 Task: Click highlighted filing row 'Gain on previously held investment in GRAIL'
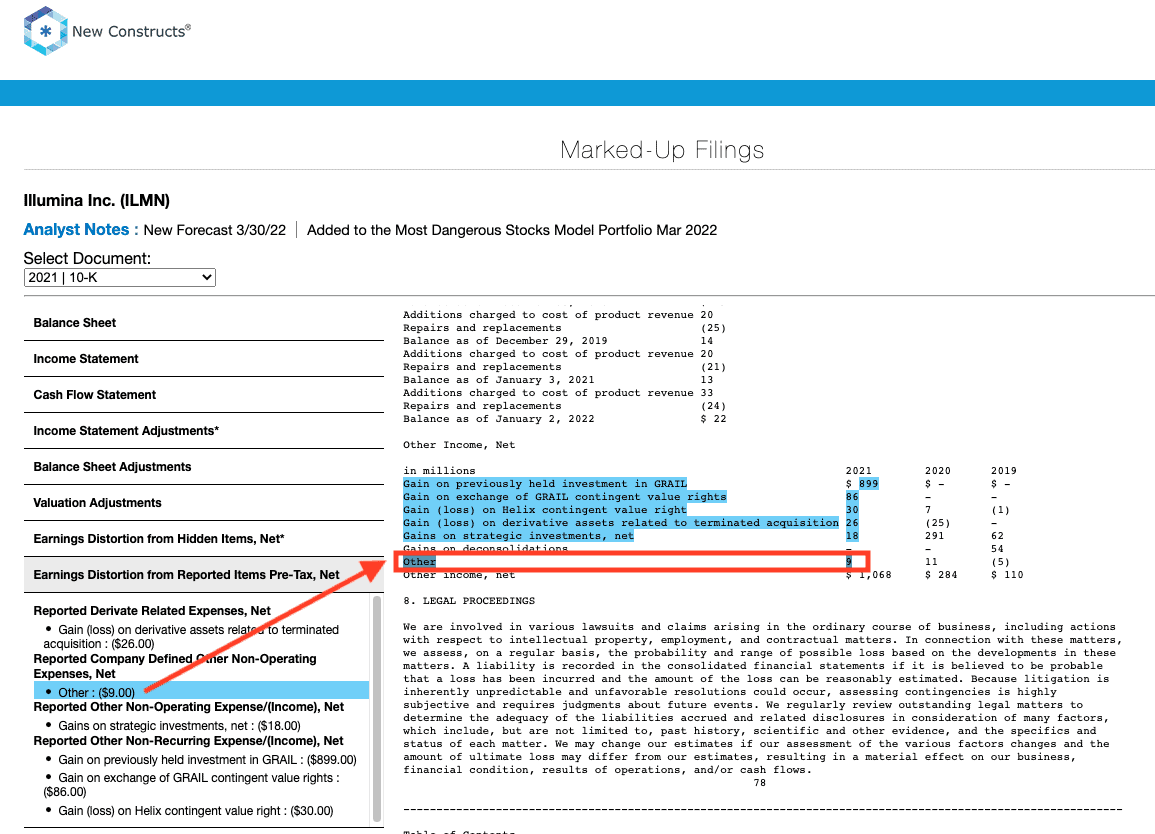coord(544,484)
